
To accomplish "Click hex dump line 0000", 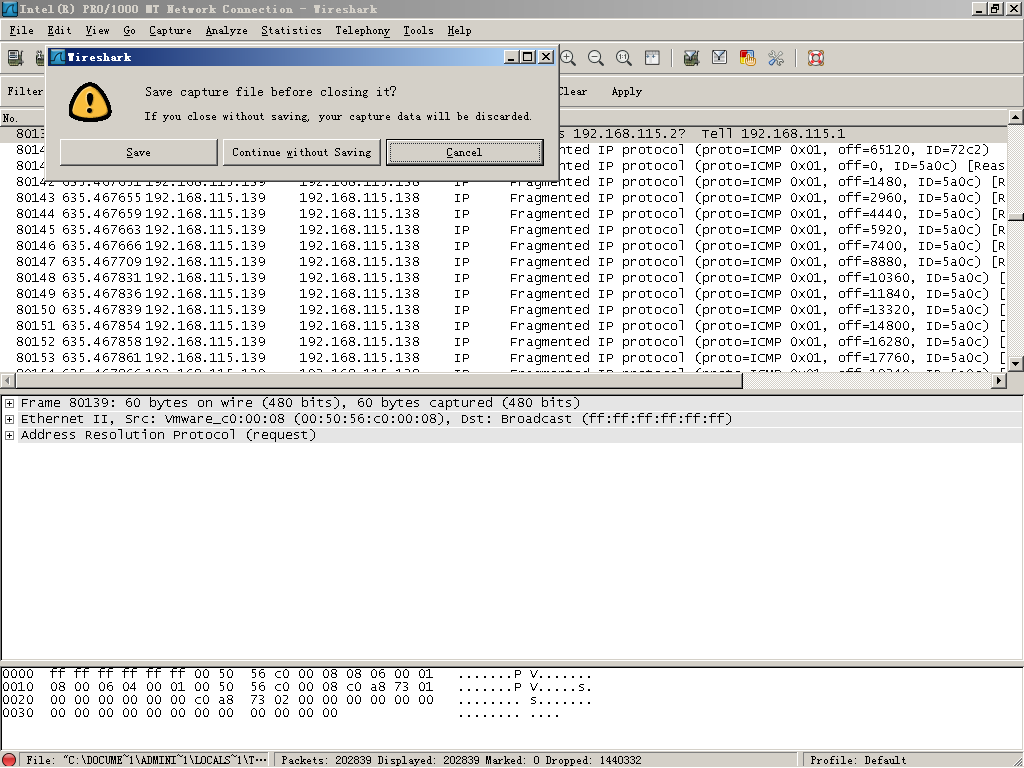I will [296, 675].
